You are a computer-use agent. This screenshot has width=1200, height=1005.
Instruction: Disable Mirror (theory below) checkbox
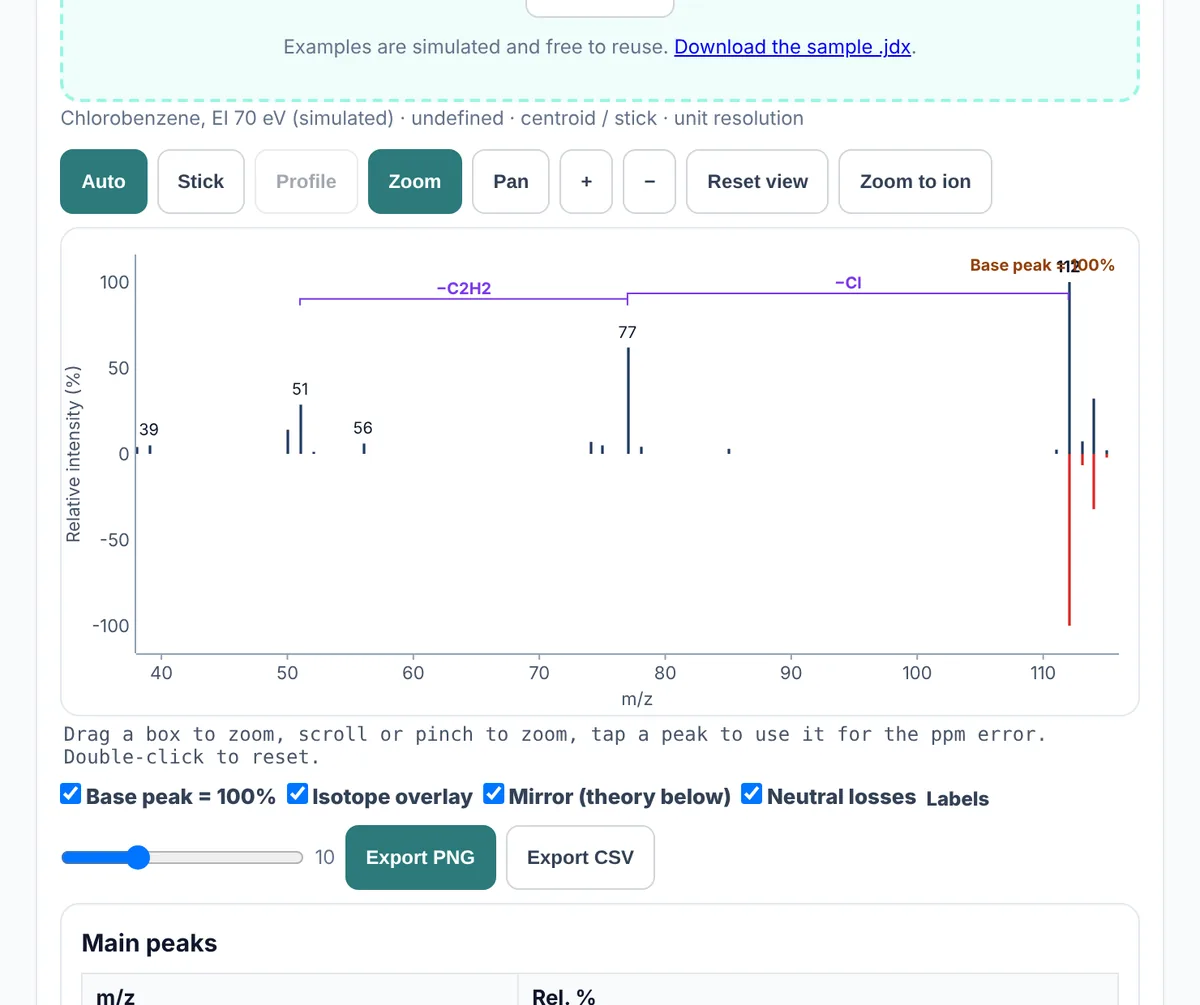click(x=494, y=795)
